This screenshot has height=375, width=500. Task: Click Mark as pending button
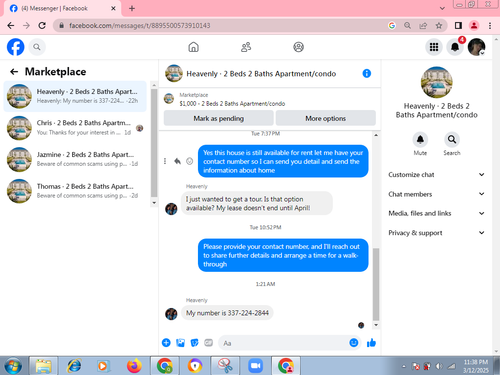point(219,118)
